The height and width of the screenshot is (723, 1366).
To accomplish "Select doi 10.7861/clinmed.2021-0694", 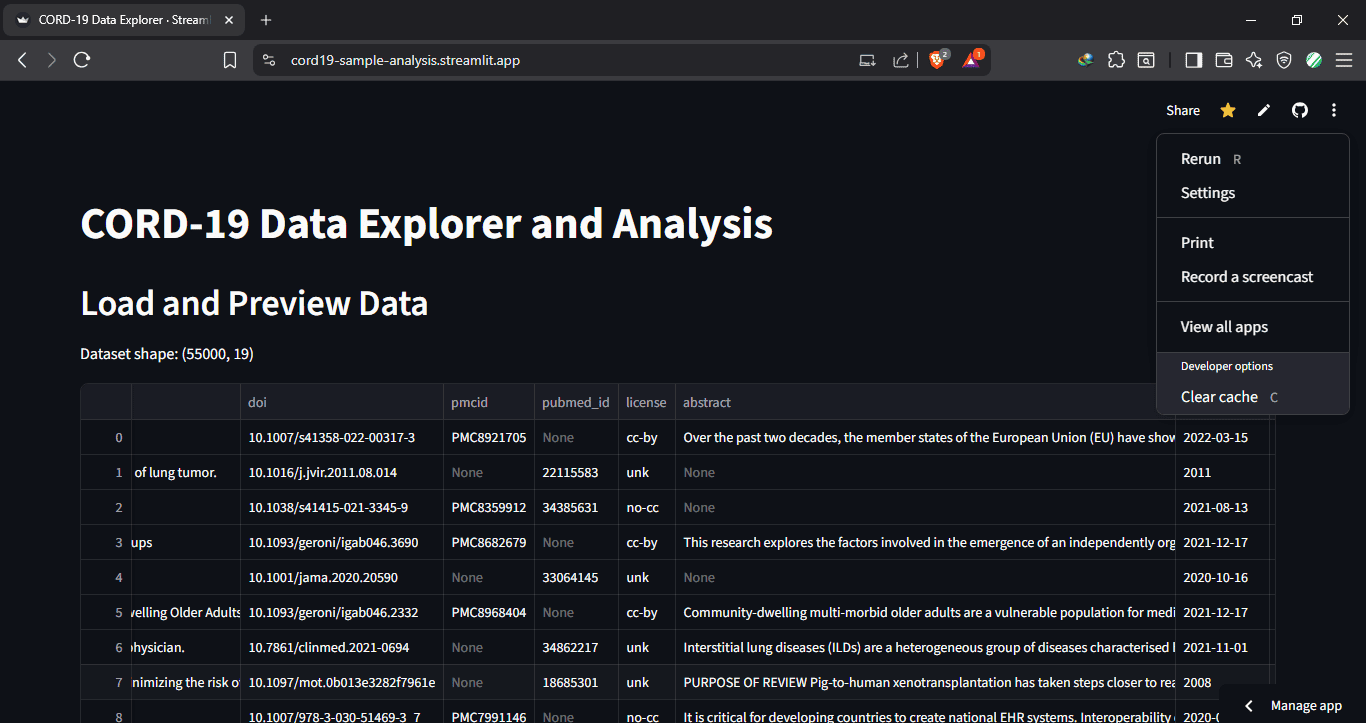I will 341,648.
